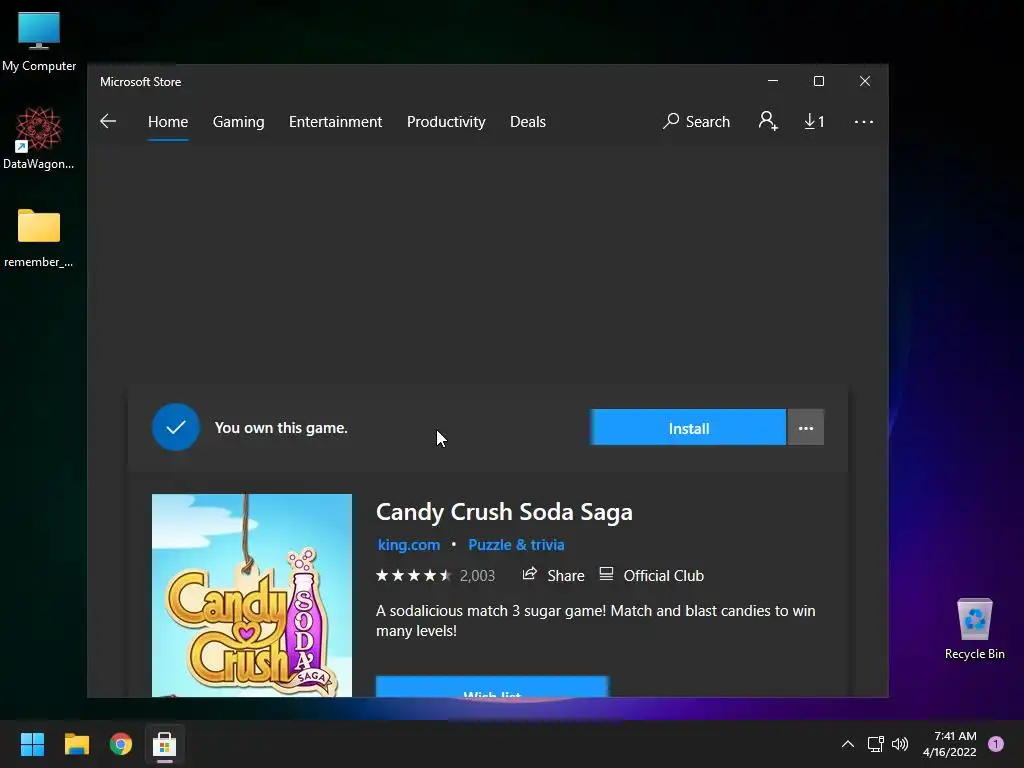Add game to Wish list
Viewport: 1024px width, 768px height.
pos(492,687)
